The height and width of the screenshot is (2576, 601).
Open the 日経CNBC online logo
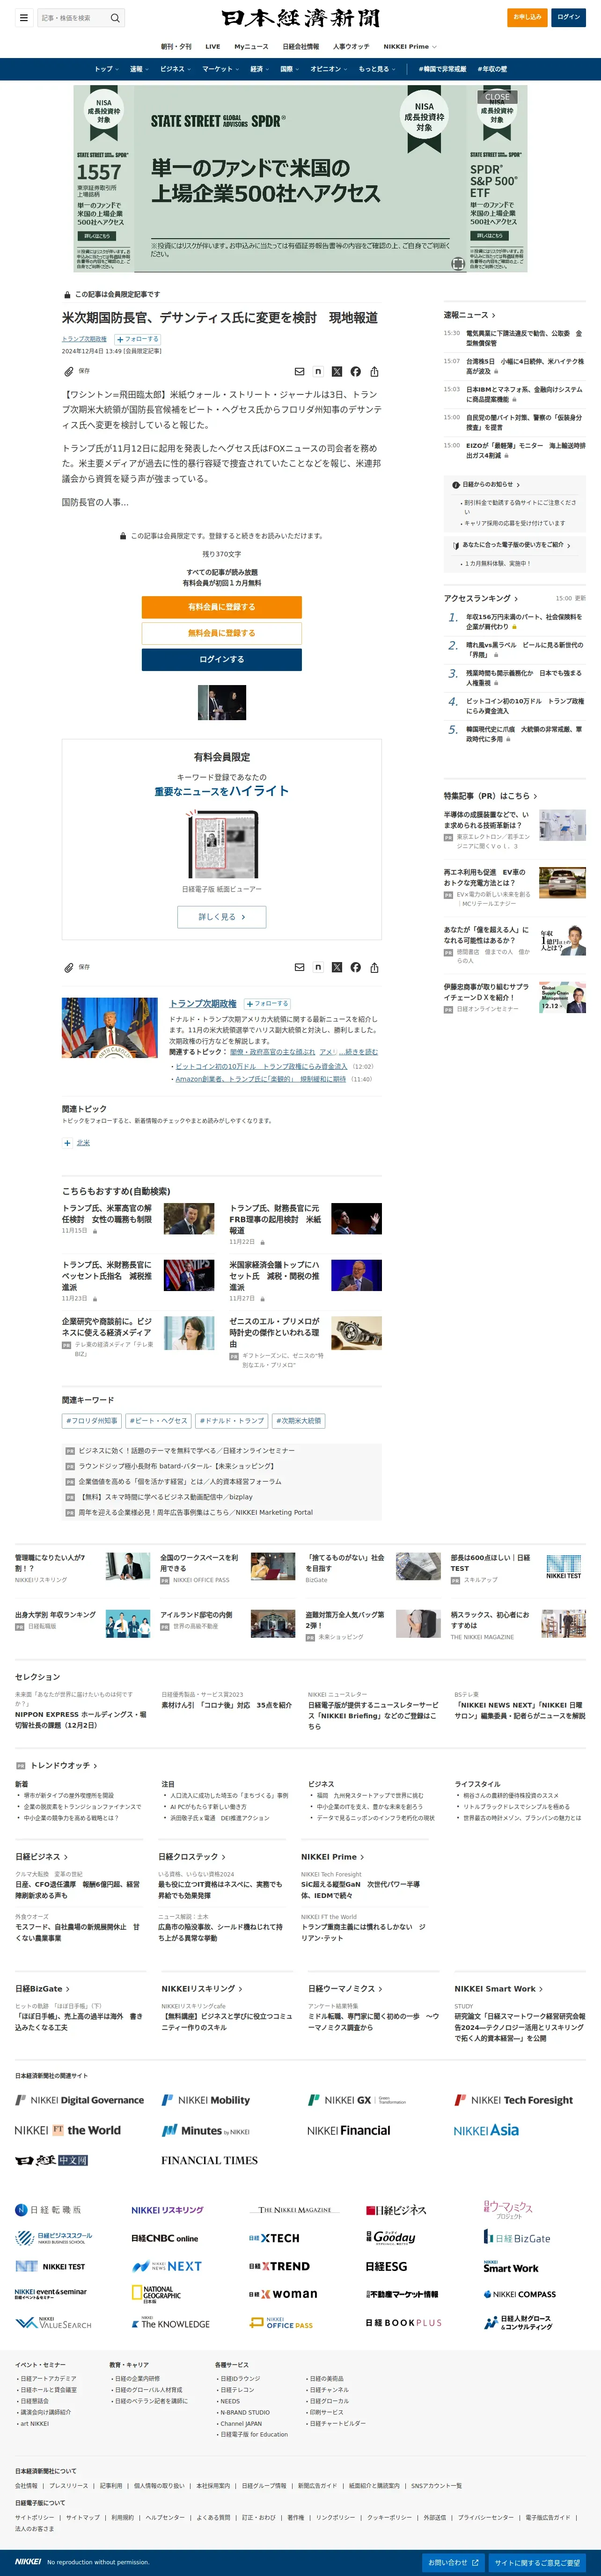click(x=165, y=2238)
